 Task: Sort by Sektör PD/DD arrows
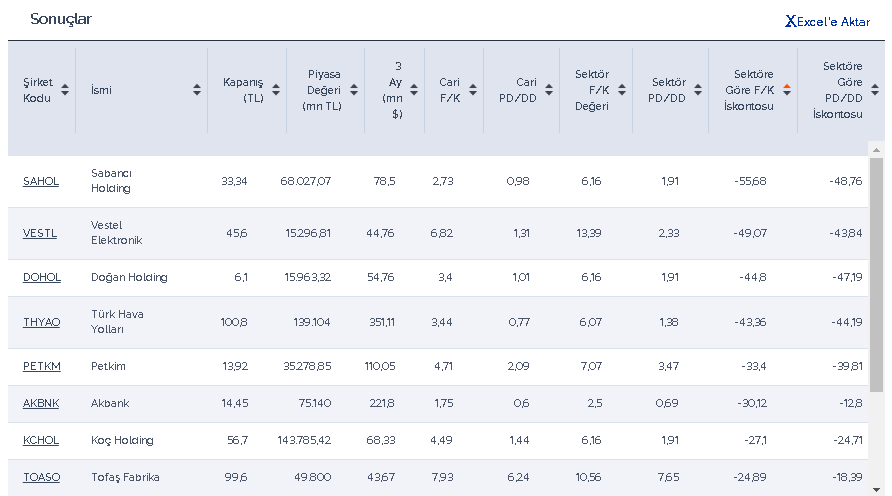698,90
